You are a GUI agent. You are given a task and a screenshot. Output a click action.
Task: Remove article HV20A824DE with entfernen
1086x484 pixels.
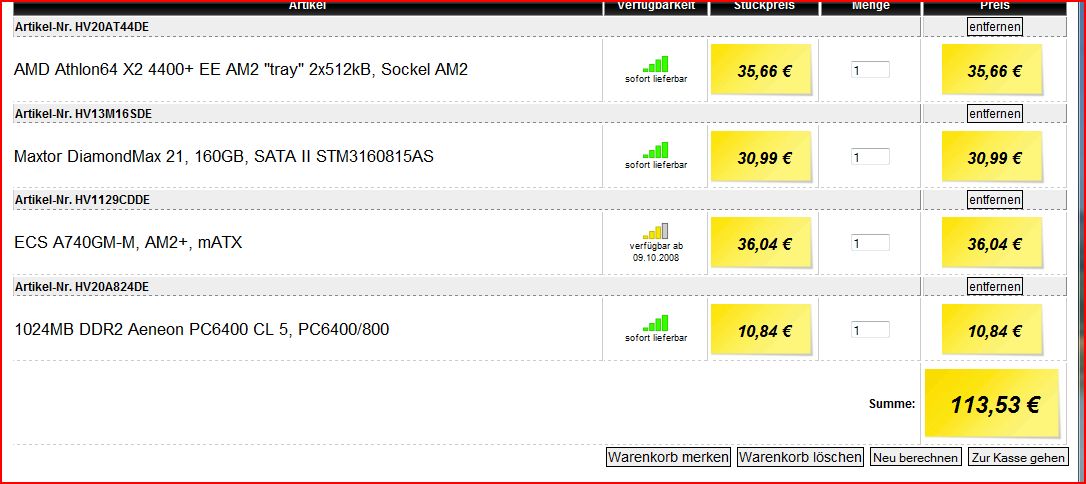(x=995, y=286)
